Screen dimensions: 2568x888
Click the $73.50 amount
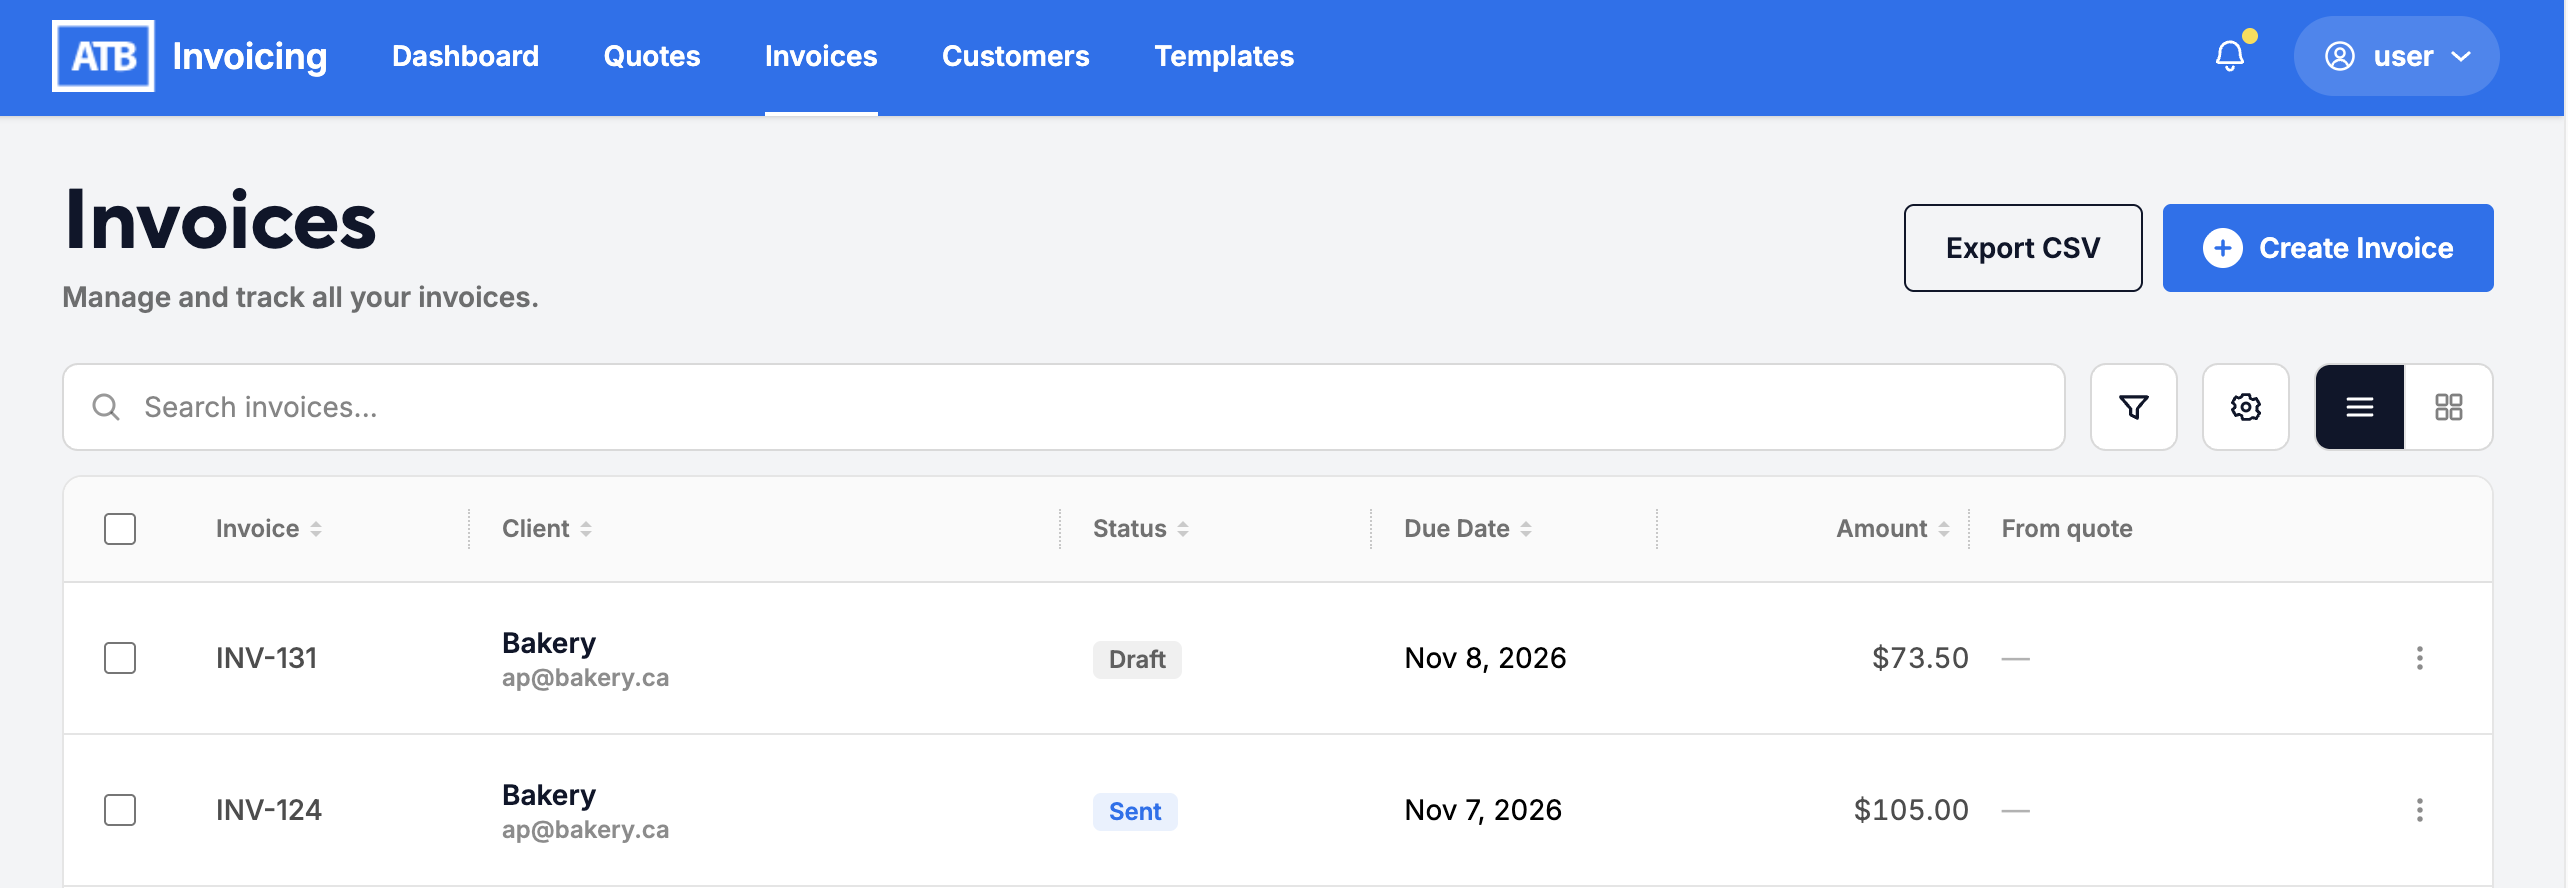pos(1920,658)
